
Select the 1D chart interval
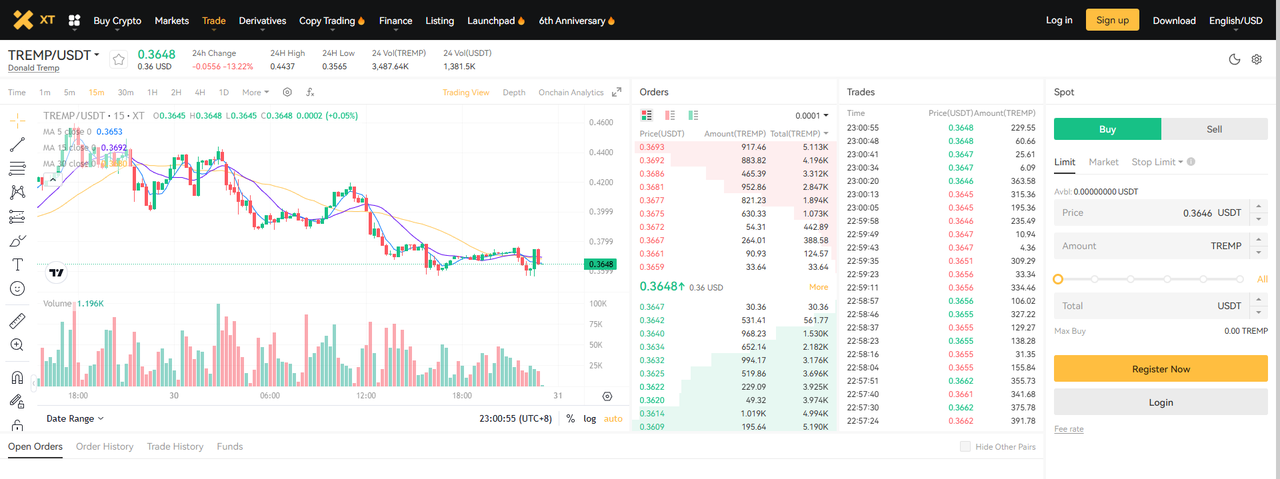click(x=224, y=92)
